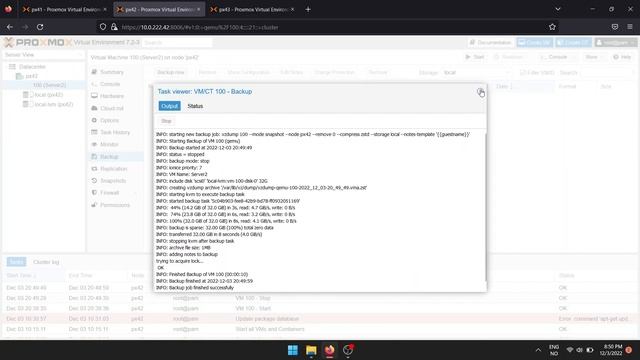
Task: Click the Proxmox logo
Action: [38, 42]
